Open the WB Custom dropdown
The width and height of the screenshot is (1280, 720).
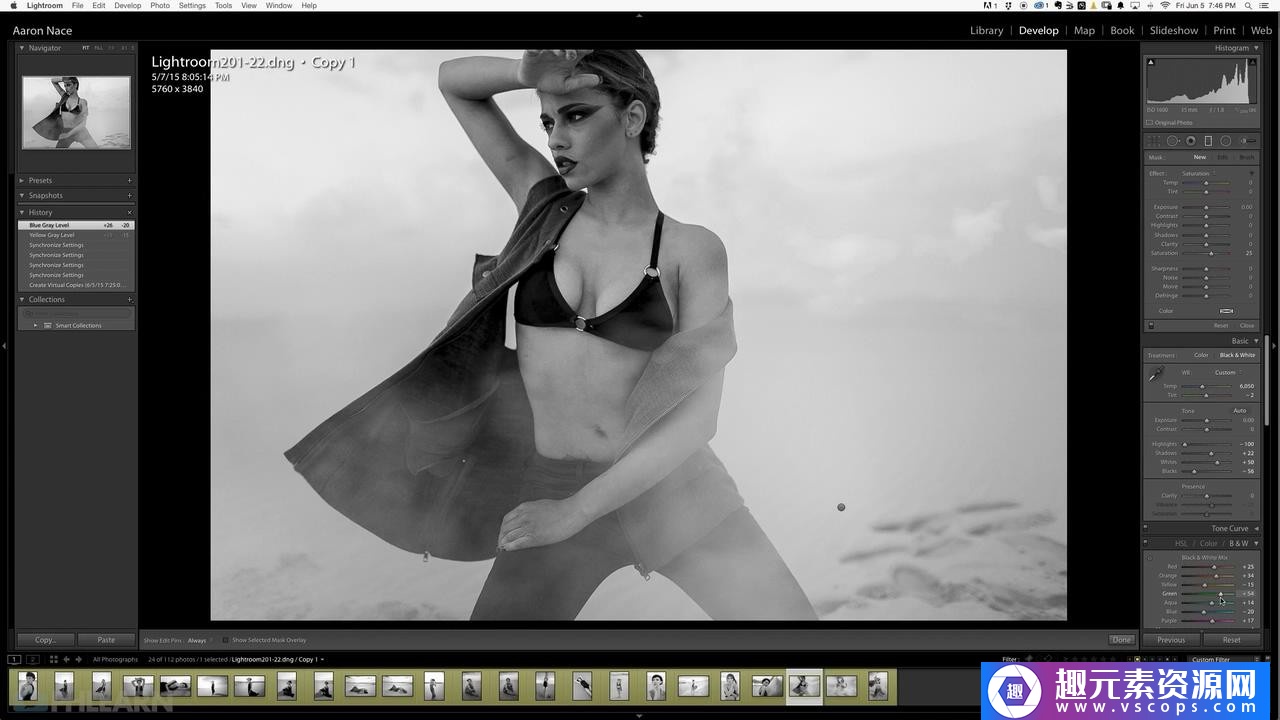point(1227,373)
